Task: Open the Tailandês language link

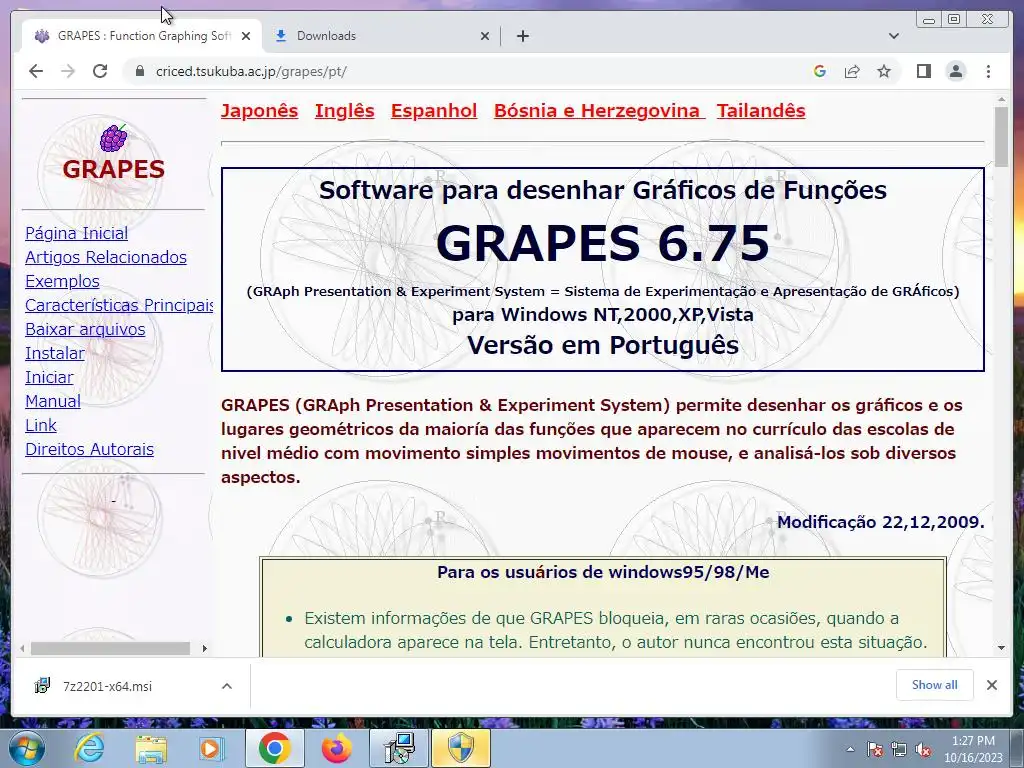Action: pyautogui.click(x=761, y=110)
